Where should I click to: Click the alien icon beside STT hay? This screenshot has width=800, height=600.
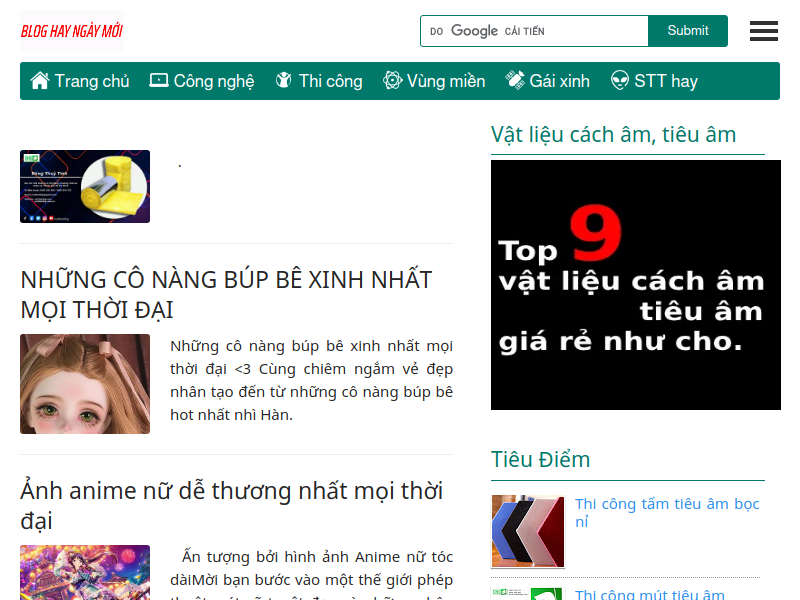coord(620,81)
